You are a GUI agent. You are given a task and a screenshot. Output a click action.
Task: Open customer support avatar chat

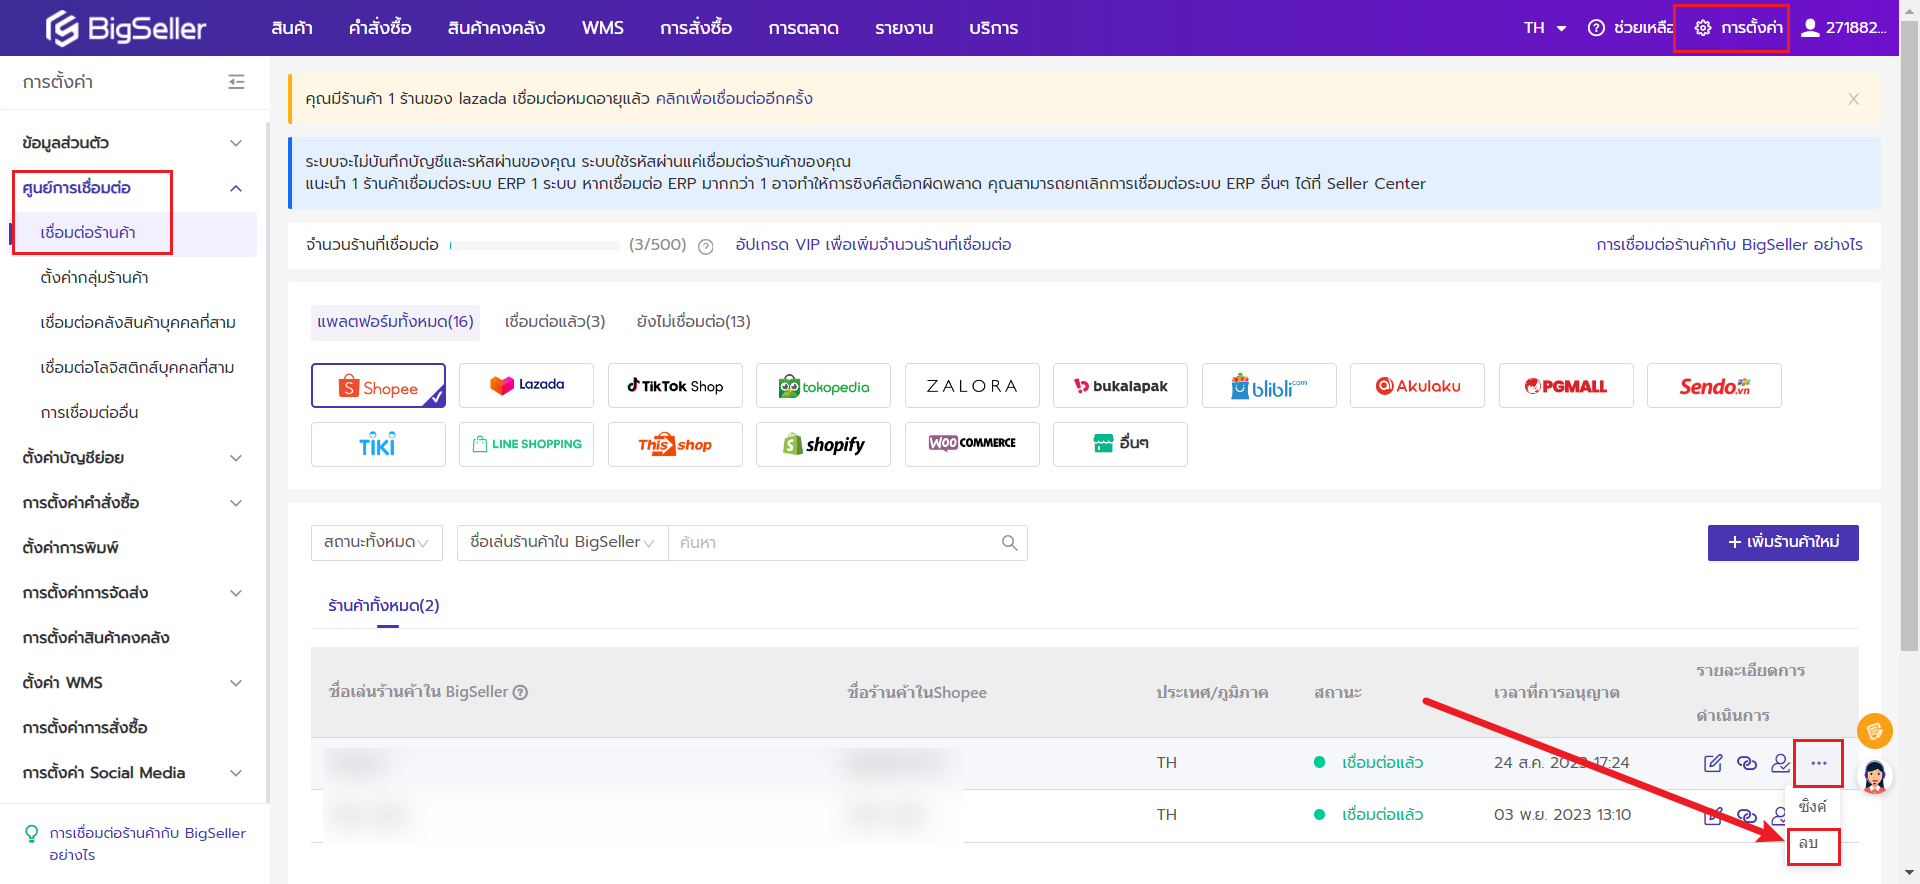(1875, 776)
